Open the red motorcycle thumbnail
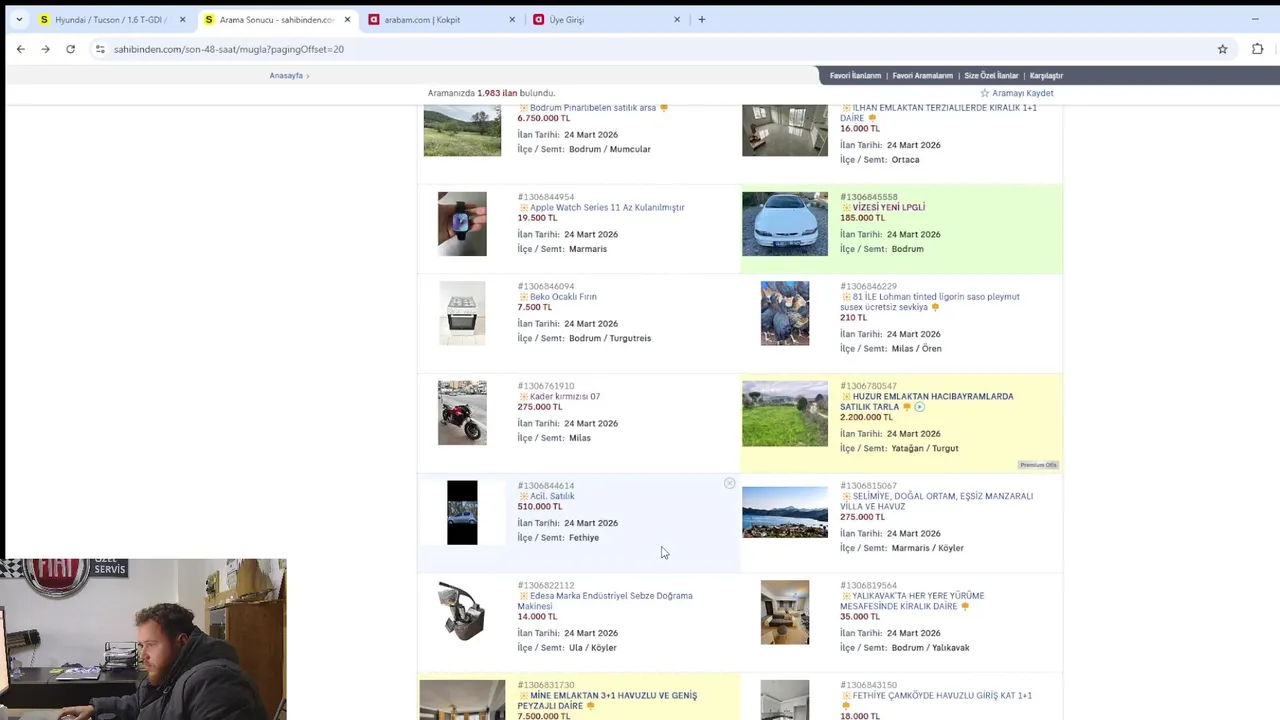The image size is (1280, 720). [462, 413]
